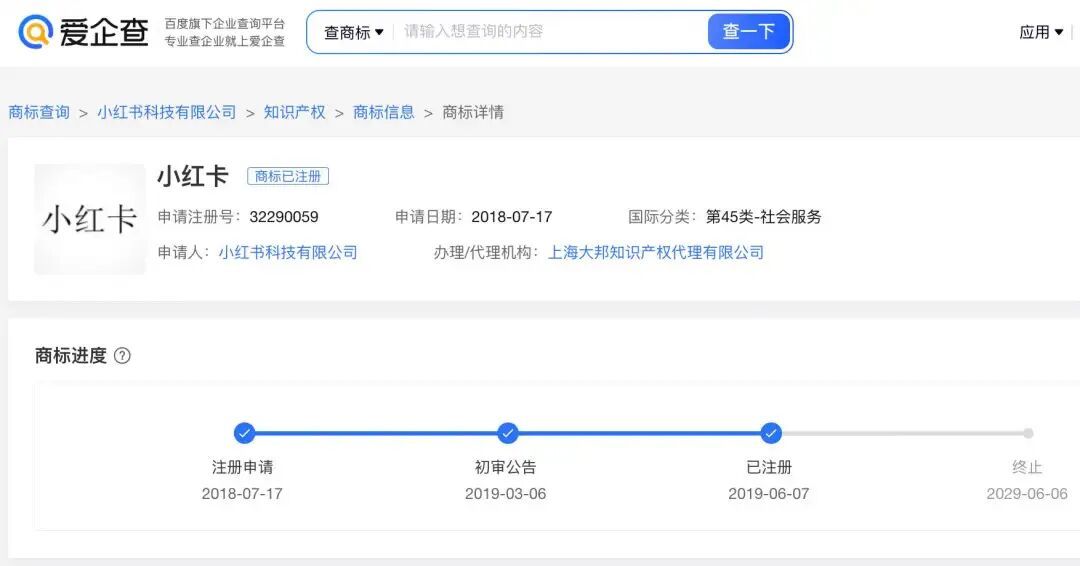
Task: Click the 小红卡 trademark title heading
Action: (x=193, y=176)
